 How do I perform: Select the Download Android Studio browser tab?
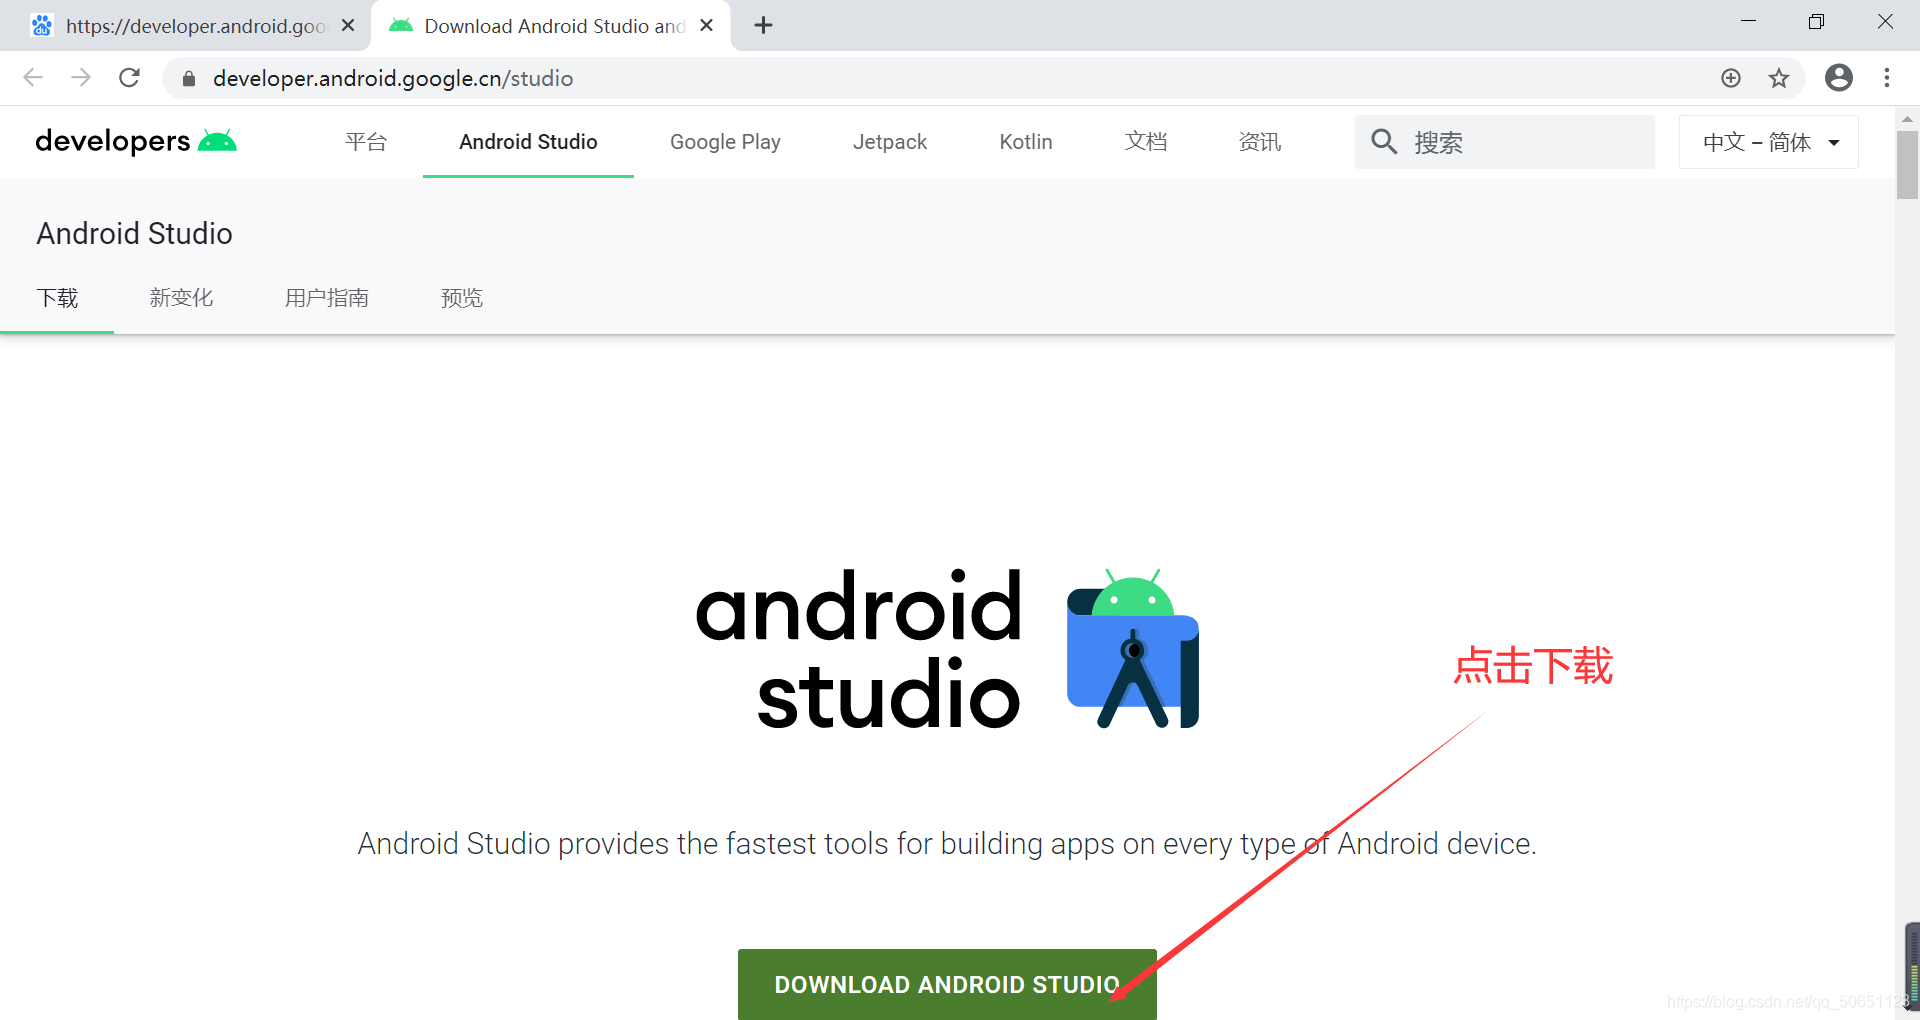click(550, 26)
